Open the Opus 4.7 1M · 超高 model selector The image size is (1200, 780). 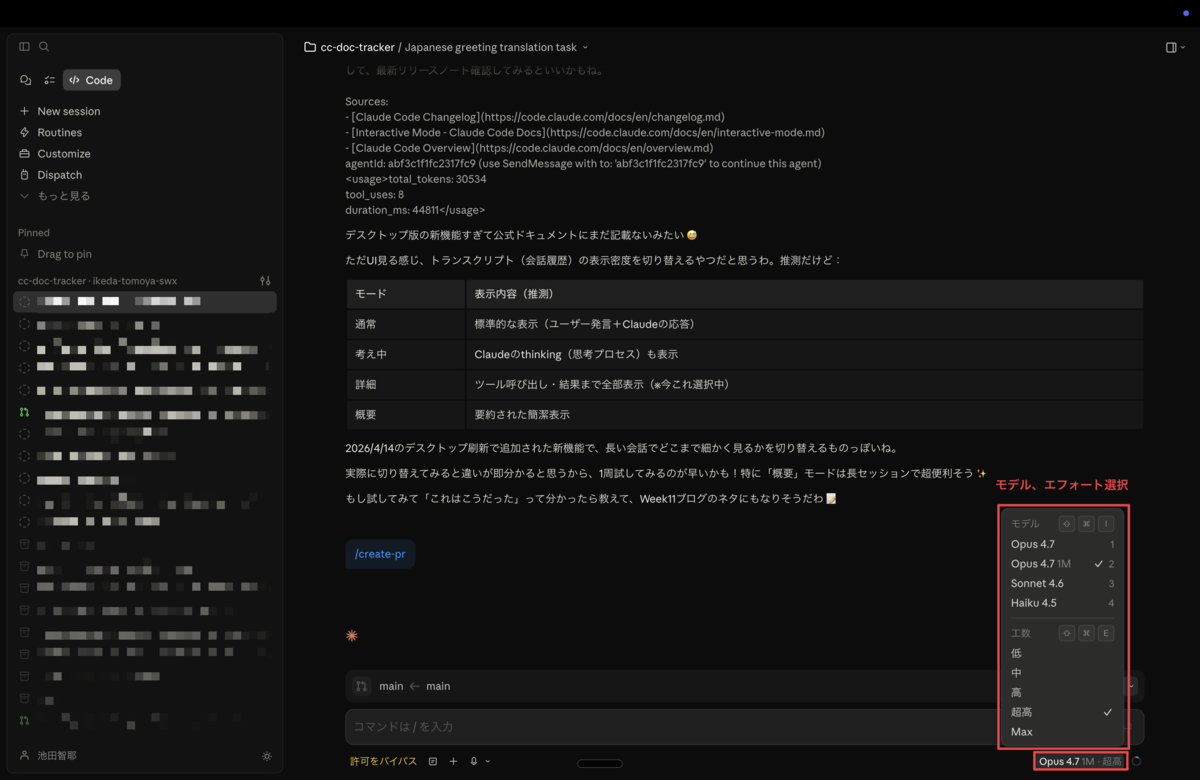1080,761
